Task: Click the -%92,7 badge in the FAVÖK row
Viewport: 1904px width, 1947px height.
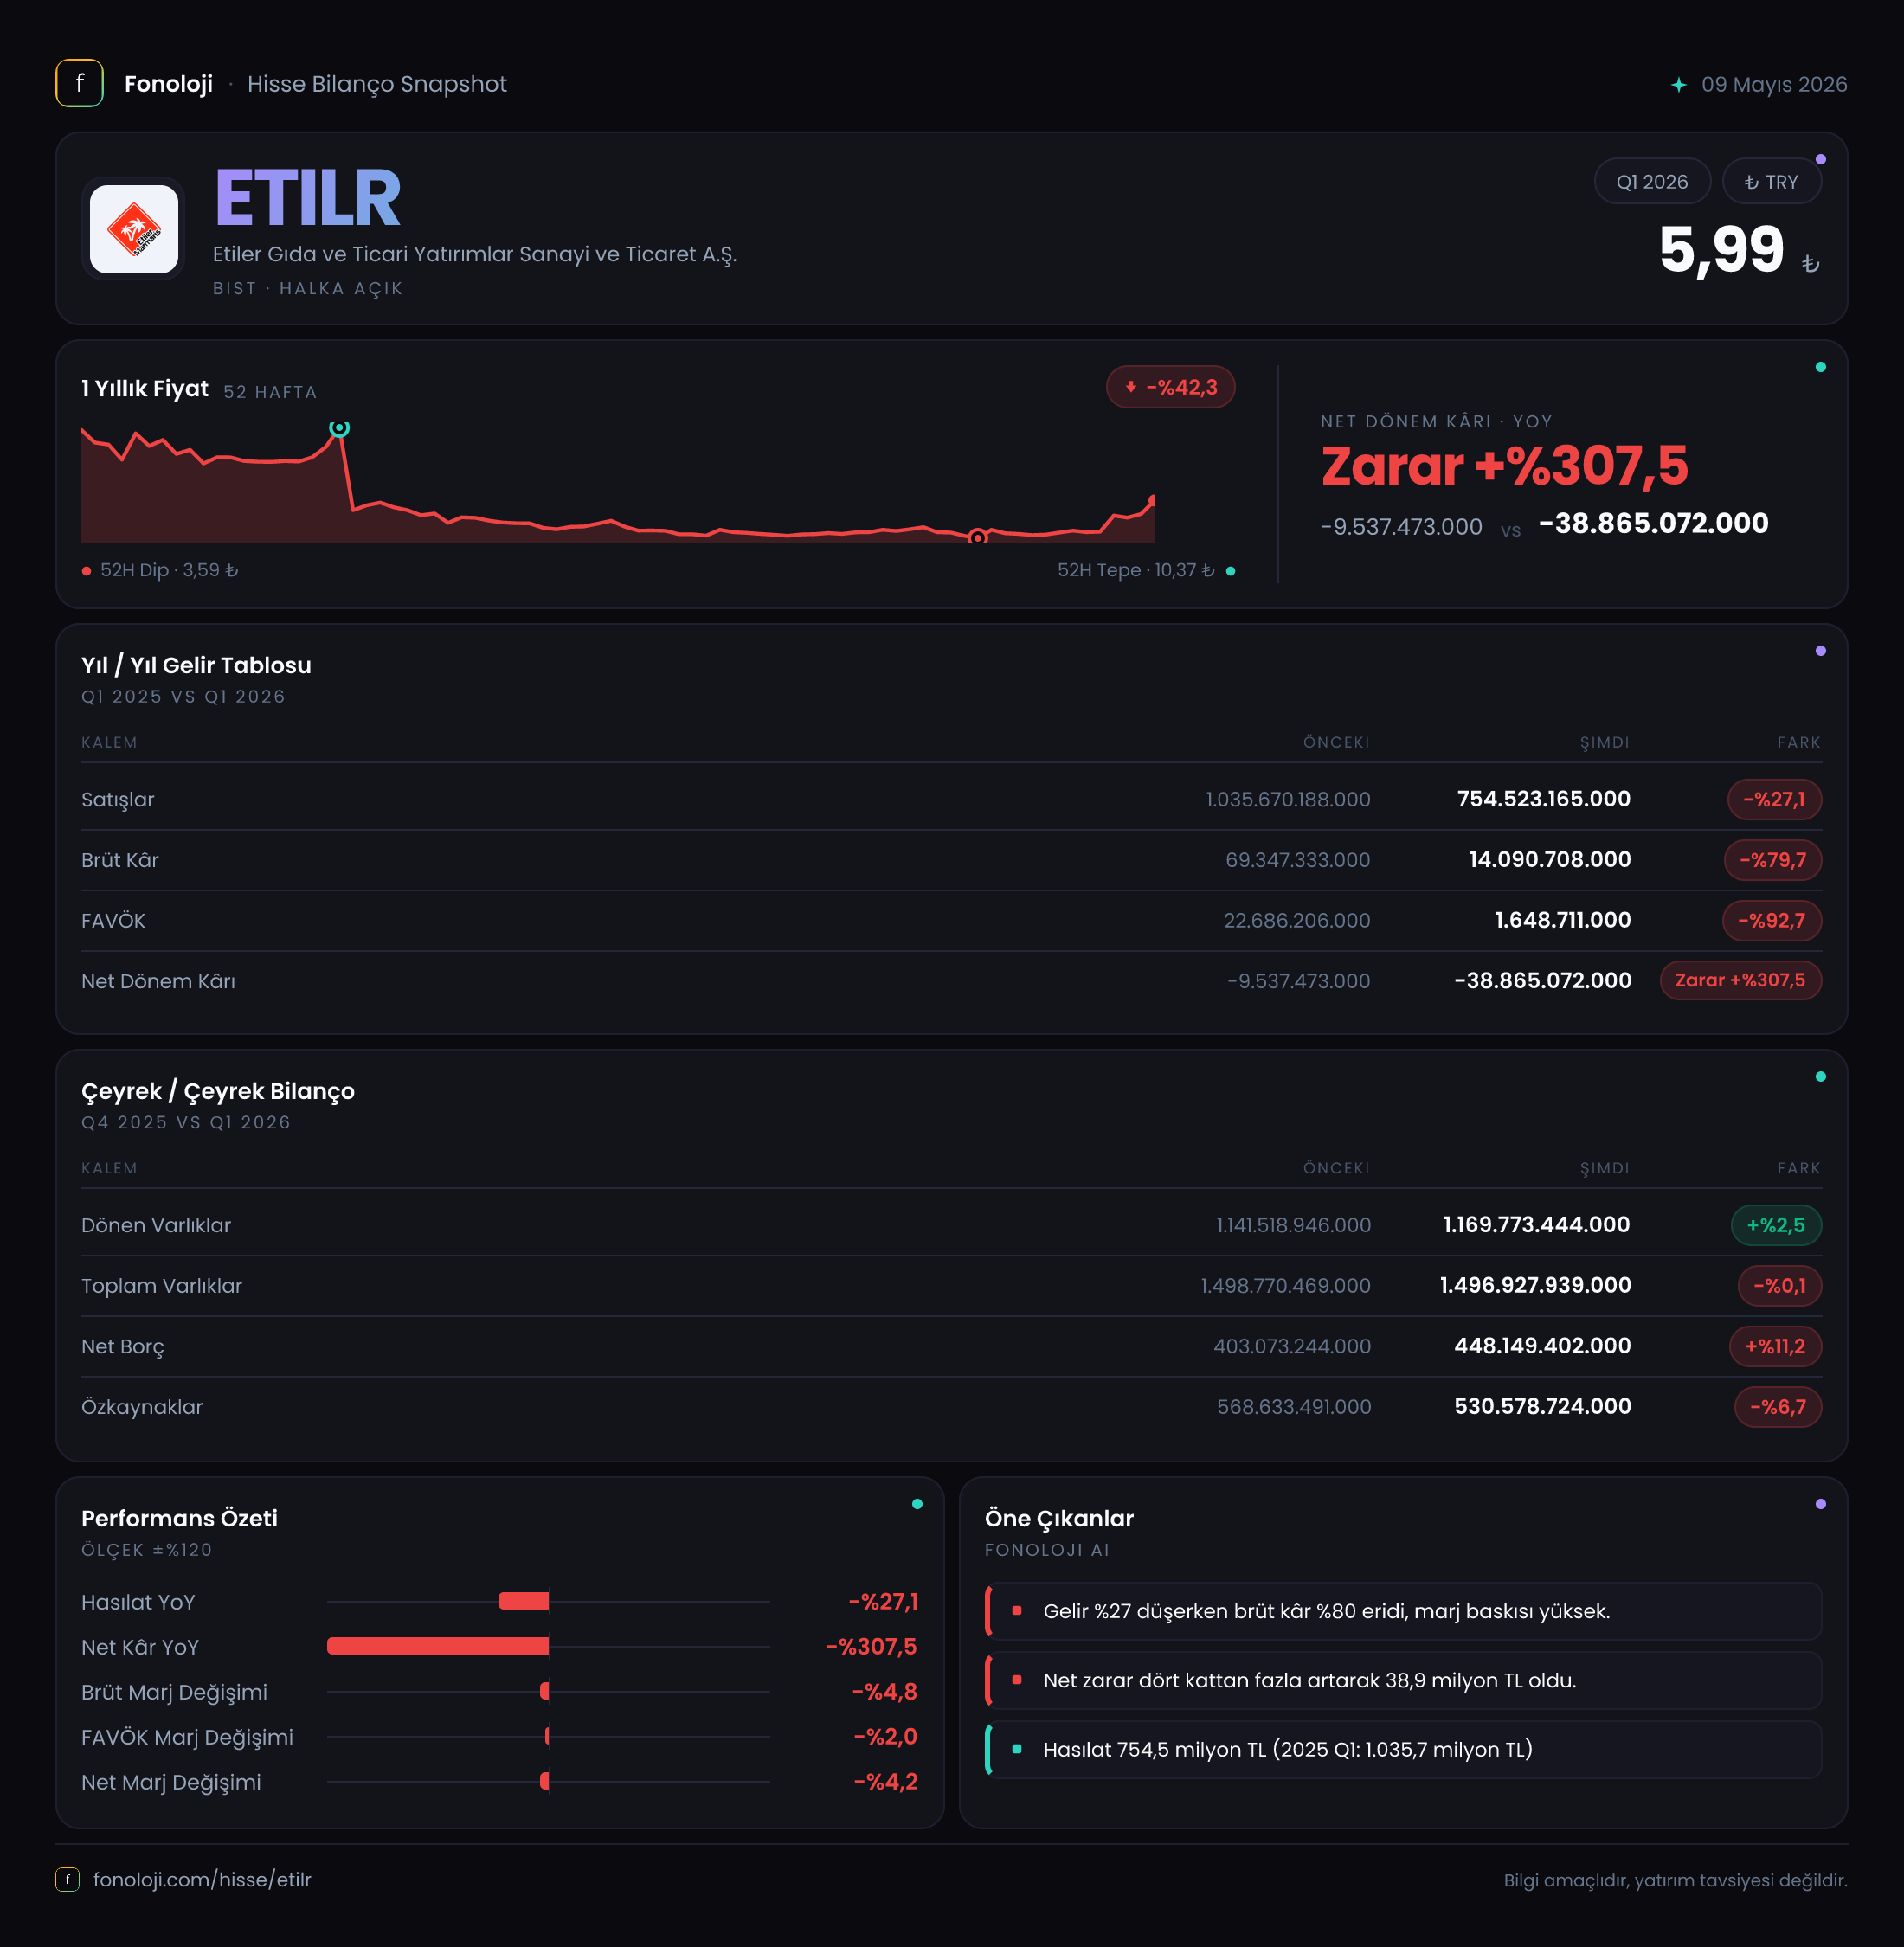Action: click(1771, 921)
